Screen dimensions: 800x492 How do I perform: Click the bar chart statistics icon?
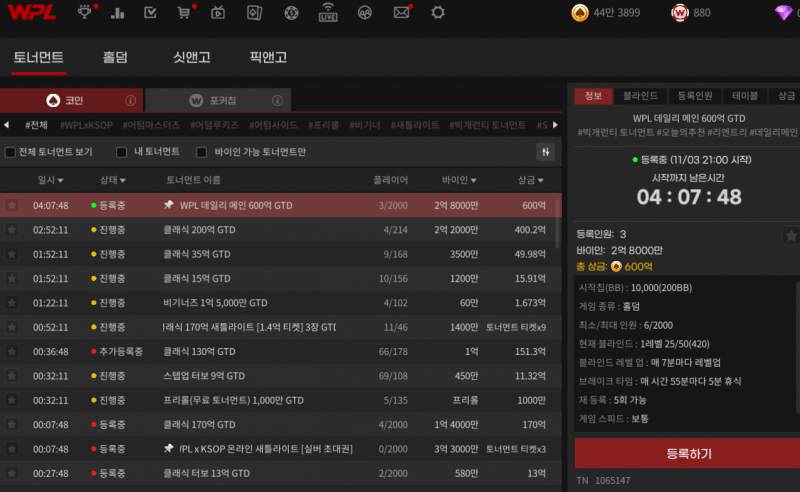click(118, 13)
